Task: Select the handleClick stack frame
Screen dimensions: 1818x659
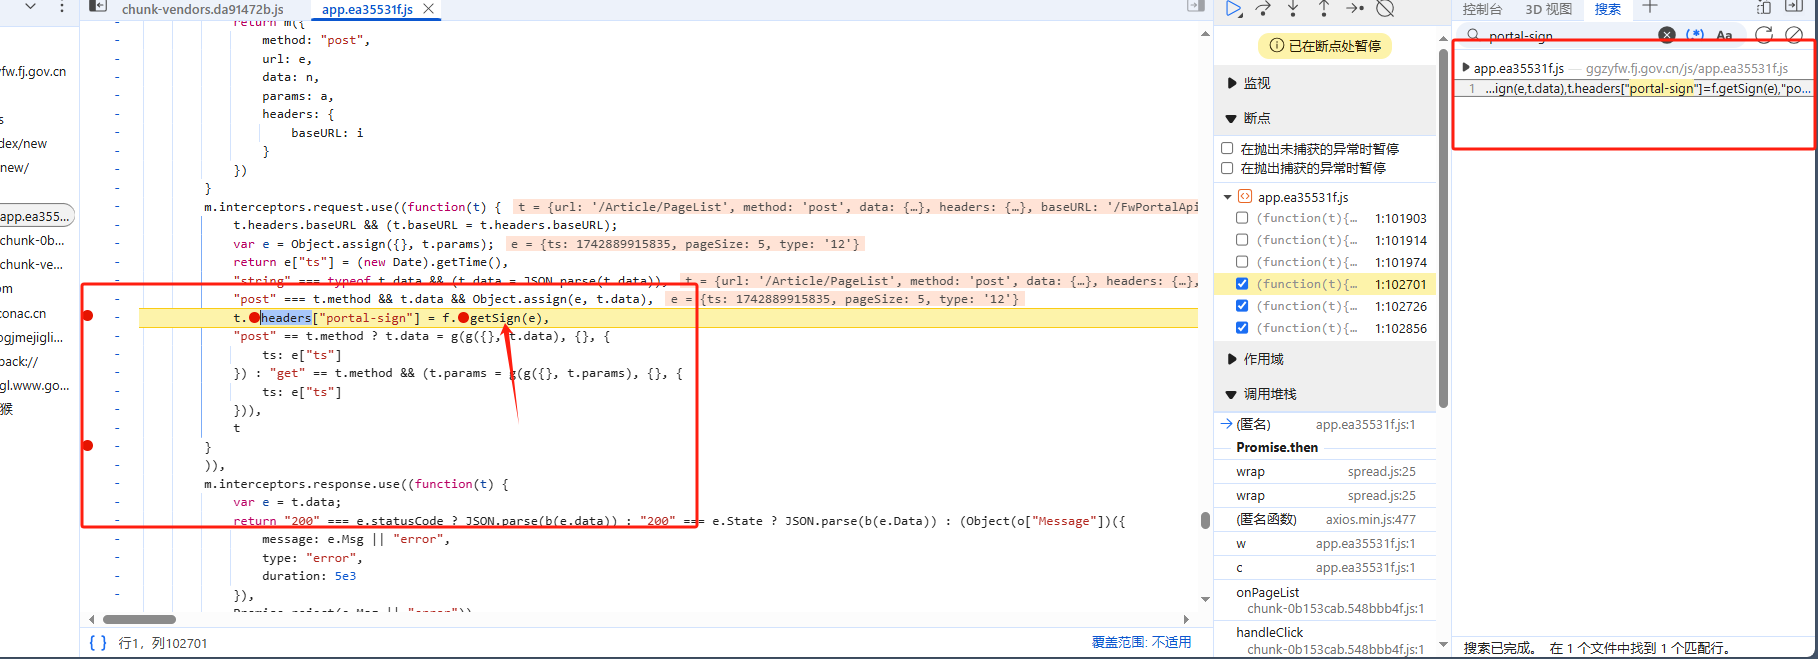Action: pos(1325,640)
